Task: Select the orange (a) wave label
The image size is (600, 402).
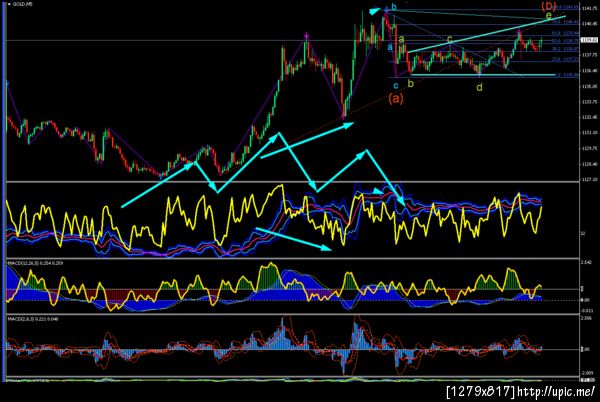Action: (x=396, y=99)
